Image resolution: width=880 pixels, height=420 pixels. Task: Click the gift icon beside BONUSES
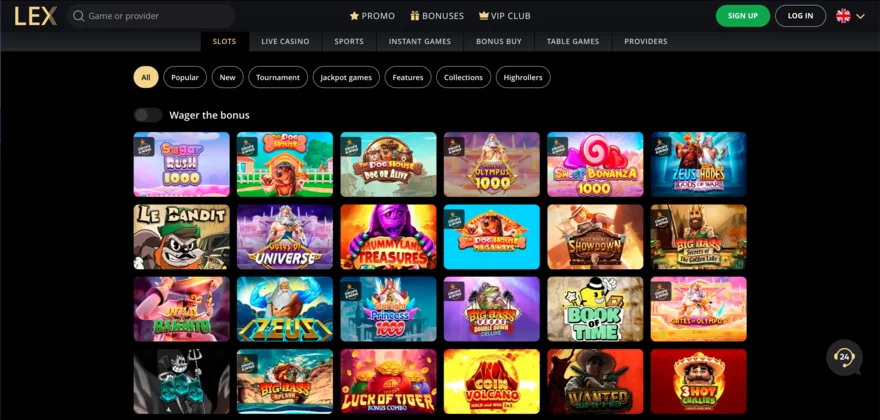[x=415, y=16]
